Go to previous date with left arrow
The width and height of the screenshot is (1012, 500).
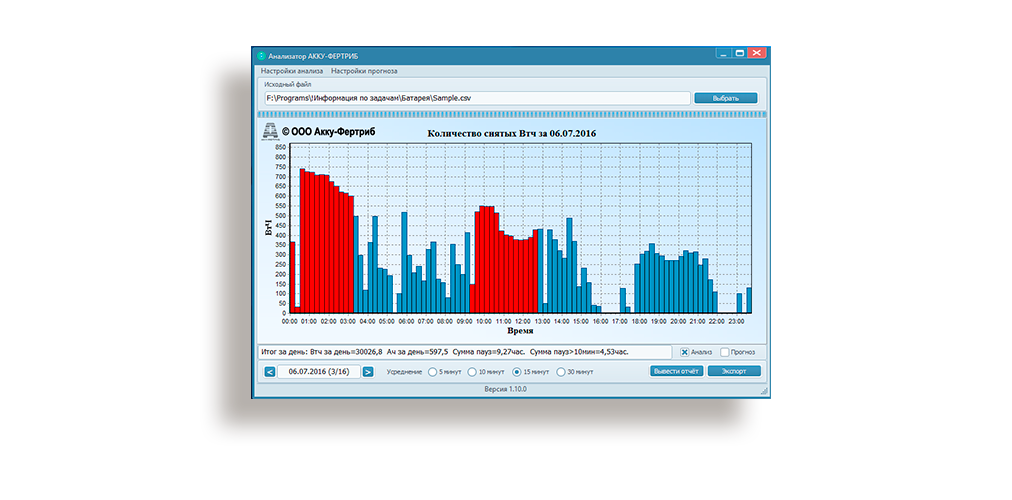270,372
